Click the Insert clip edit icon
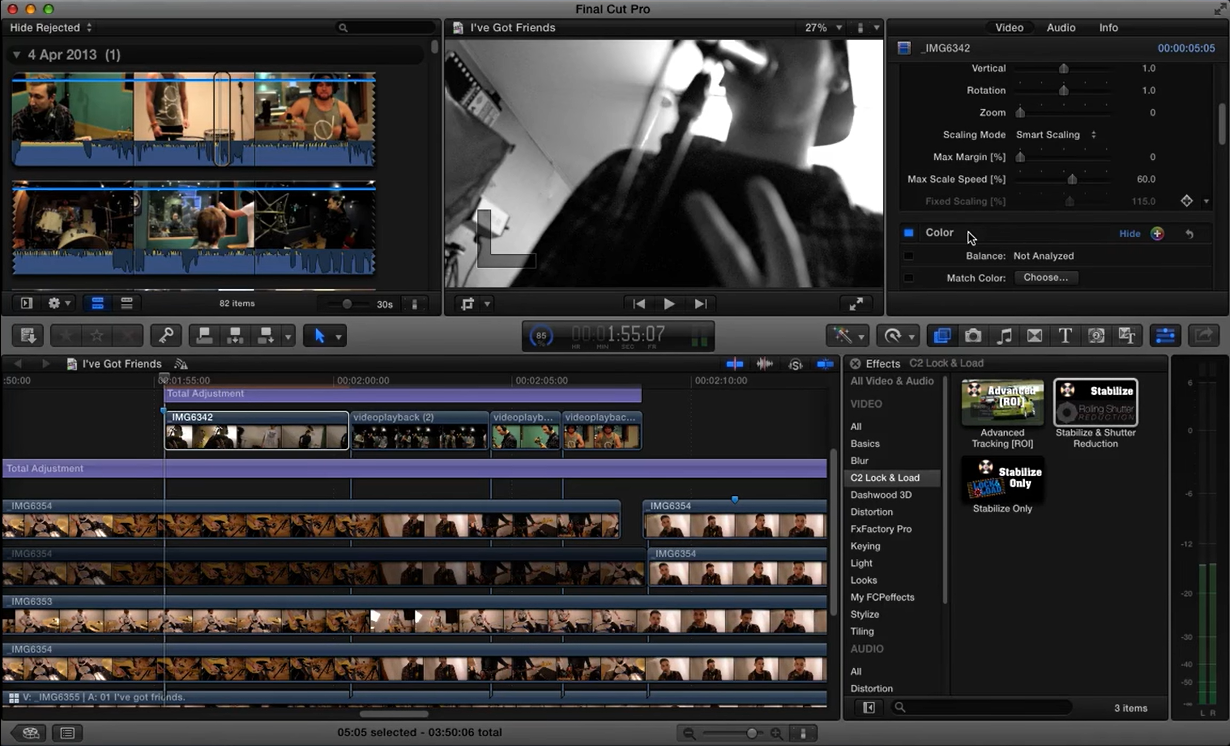The width and height of the screenshot is (1230, 746). click(235, 336)
